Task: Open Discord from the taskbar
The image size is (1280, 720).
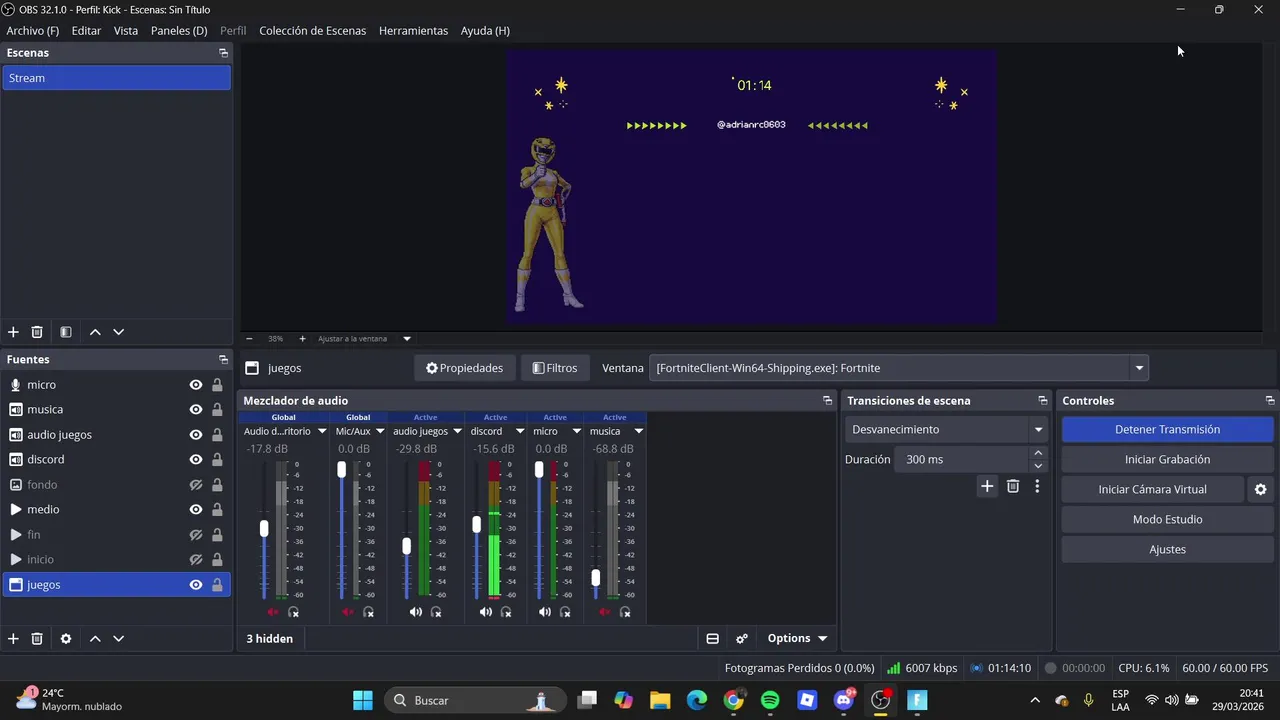Action: (x=844, y=700)
